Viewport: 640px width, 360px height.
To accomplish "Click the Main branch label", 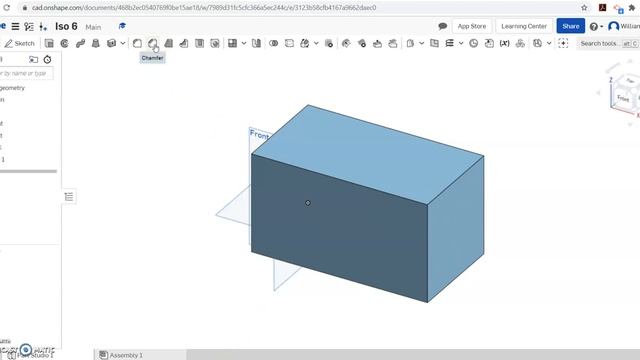I will tap(93, 27).
